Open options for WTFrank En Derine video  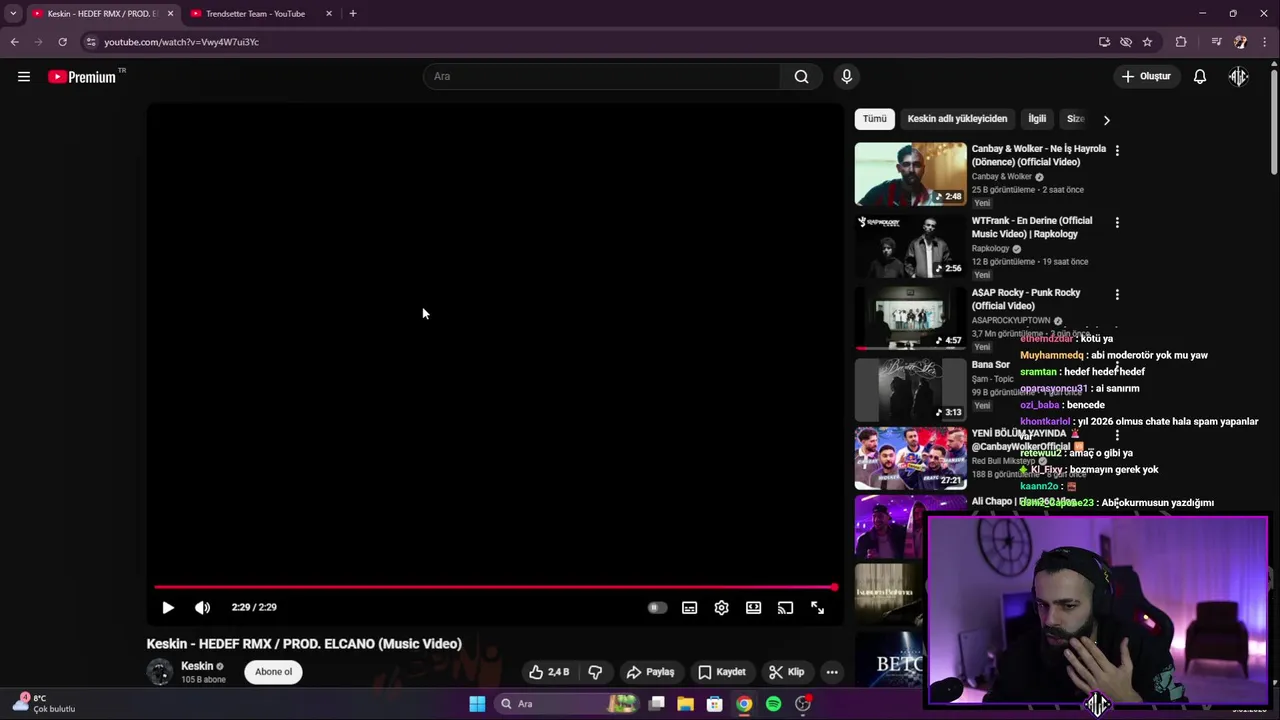point(1117,222)
